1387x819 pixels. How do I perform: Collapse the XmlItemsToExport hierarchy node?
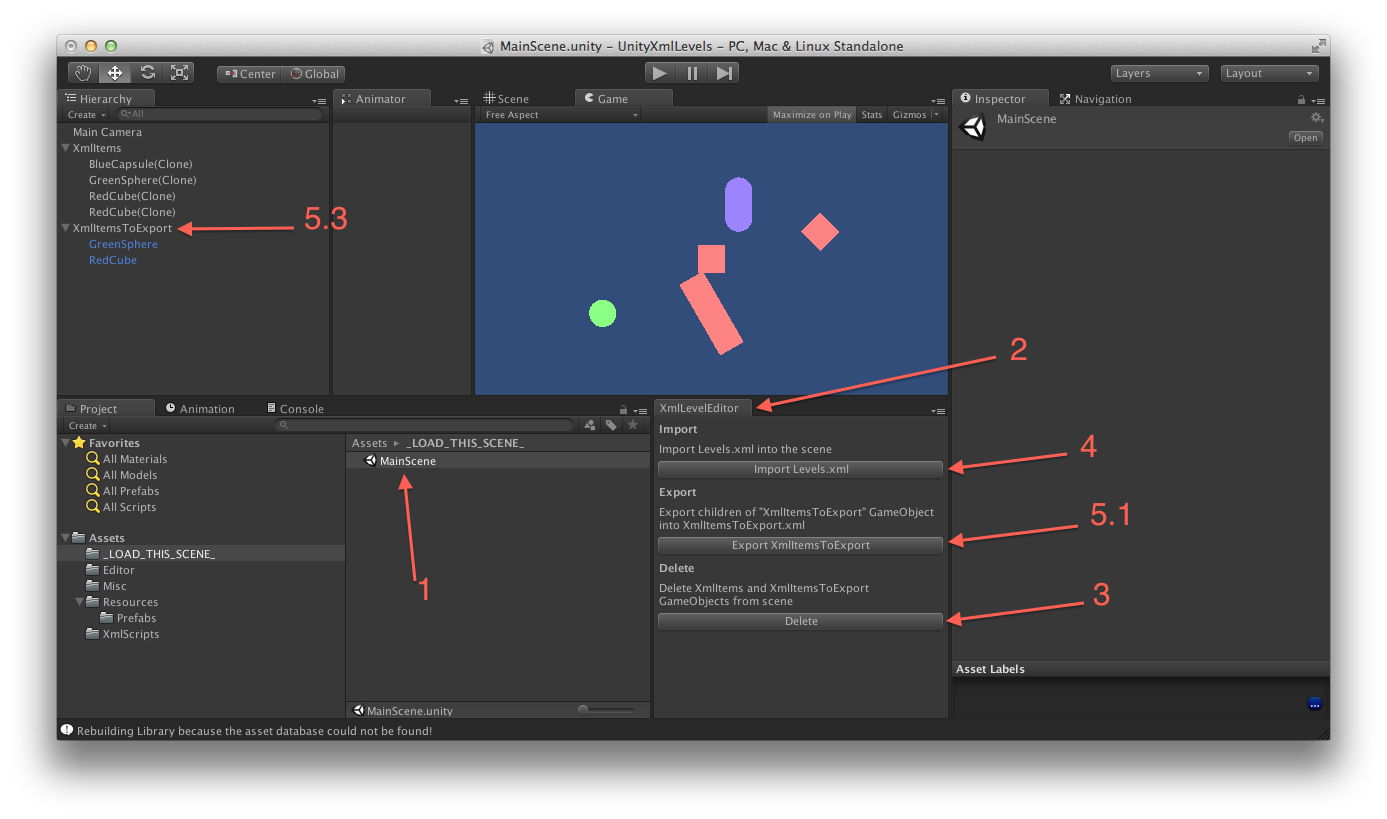click(x=66, y=228)
